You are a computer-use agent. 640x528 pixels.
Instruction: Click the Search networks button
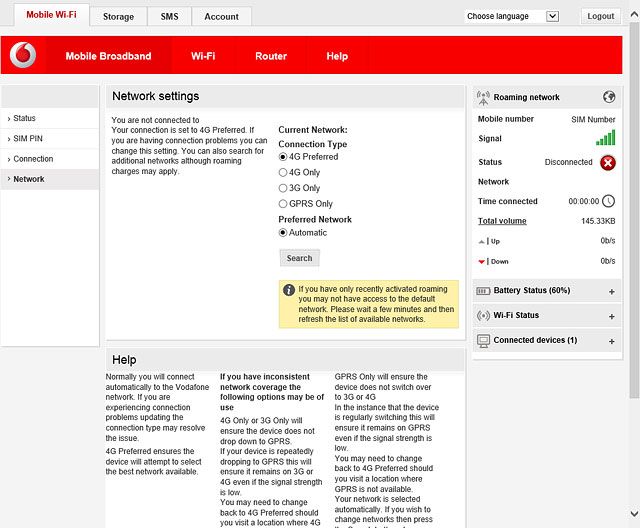tap(299, 258)
